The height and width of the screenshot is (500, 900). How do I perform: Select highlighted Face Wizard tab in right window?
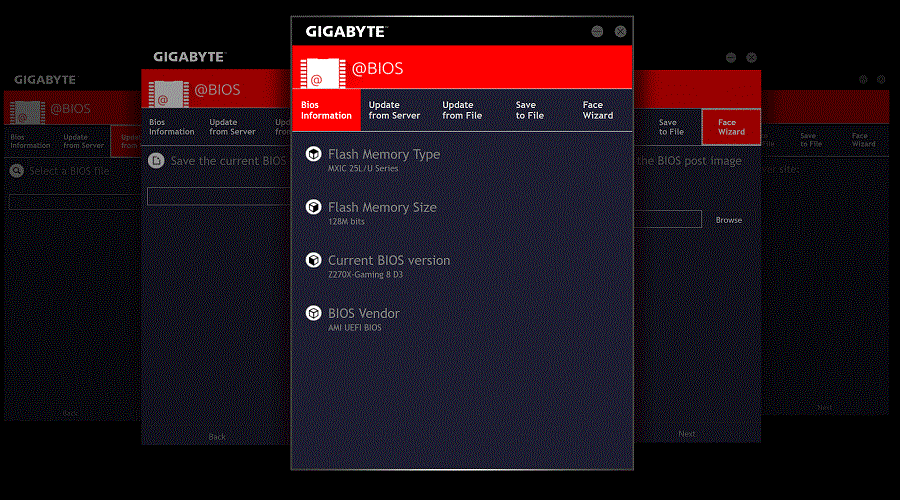[x=731, y=127]
